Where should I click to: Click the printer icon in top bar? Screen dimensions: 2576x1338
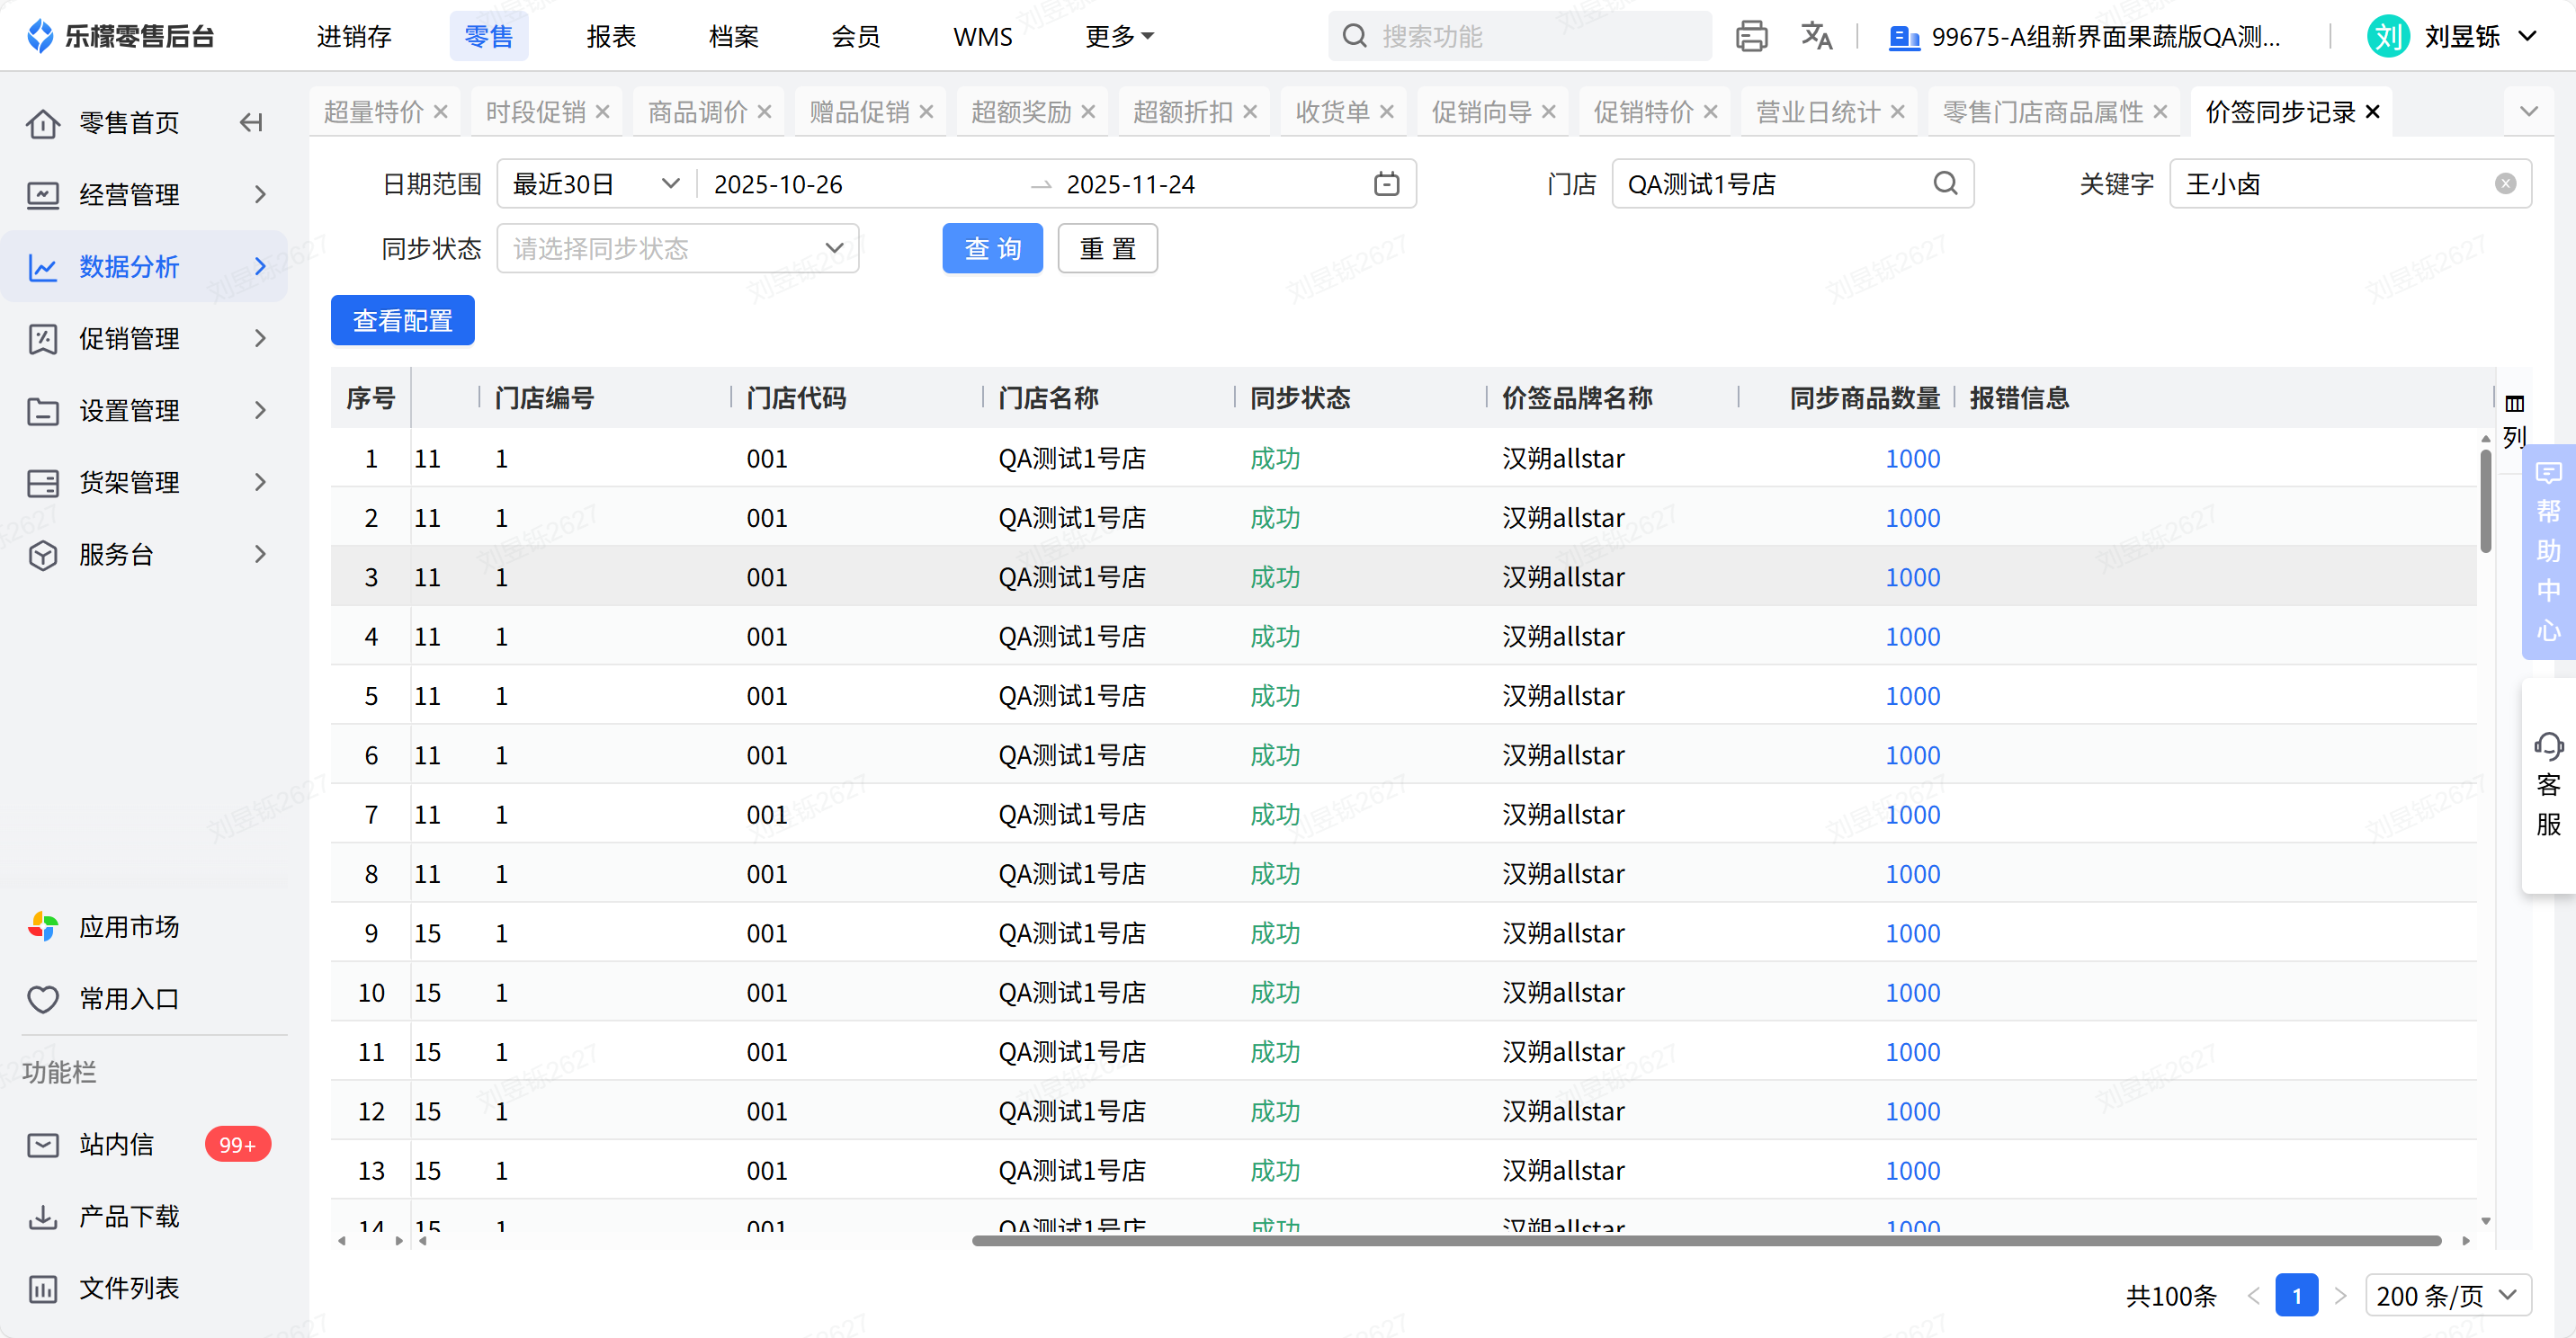1751,37
